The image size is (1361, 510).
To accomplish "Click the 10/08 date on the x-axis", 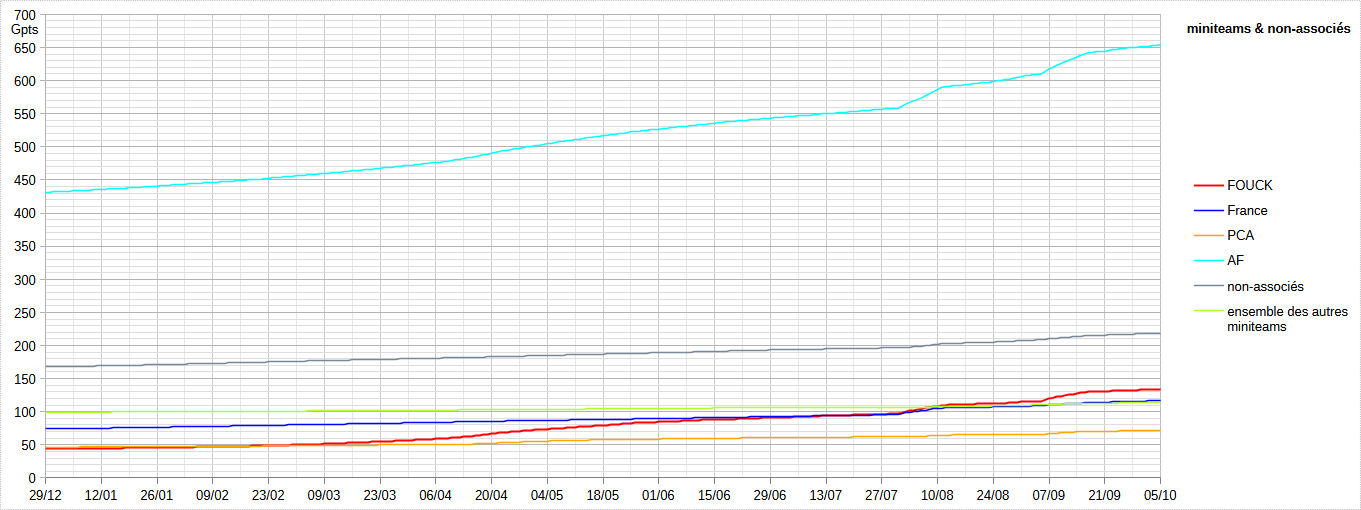I will pyautogui.click(x=937, y=495).
